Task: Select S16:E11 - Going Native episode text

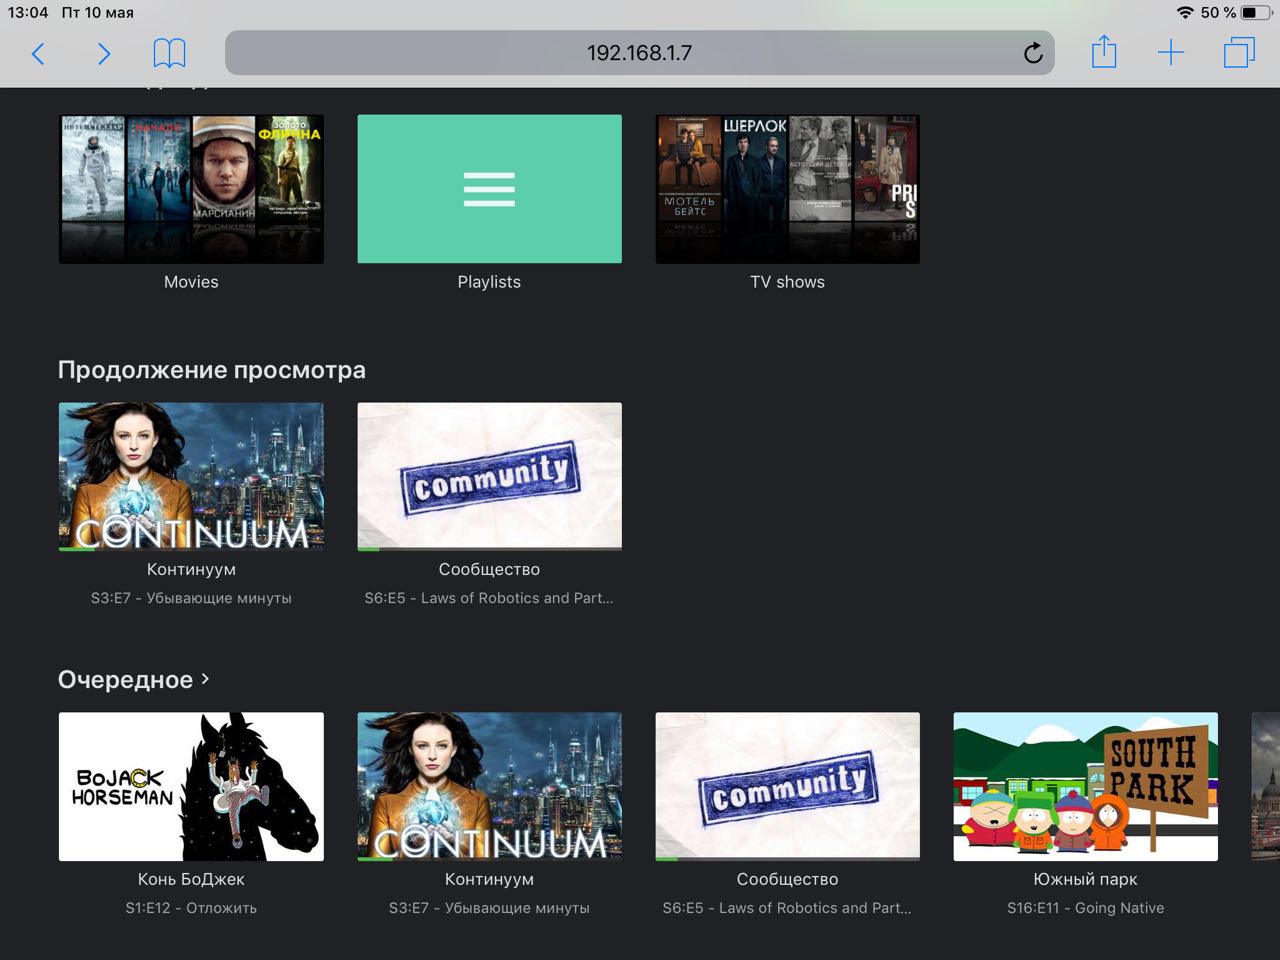Action: point(1085,908)
